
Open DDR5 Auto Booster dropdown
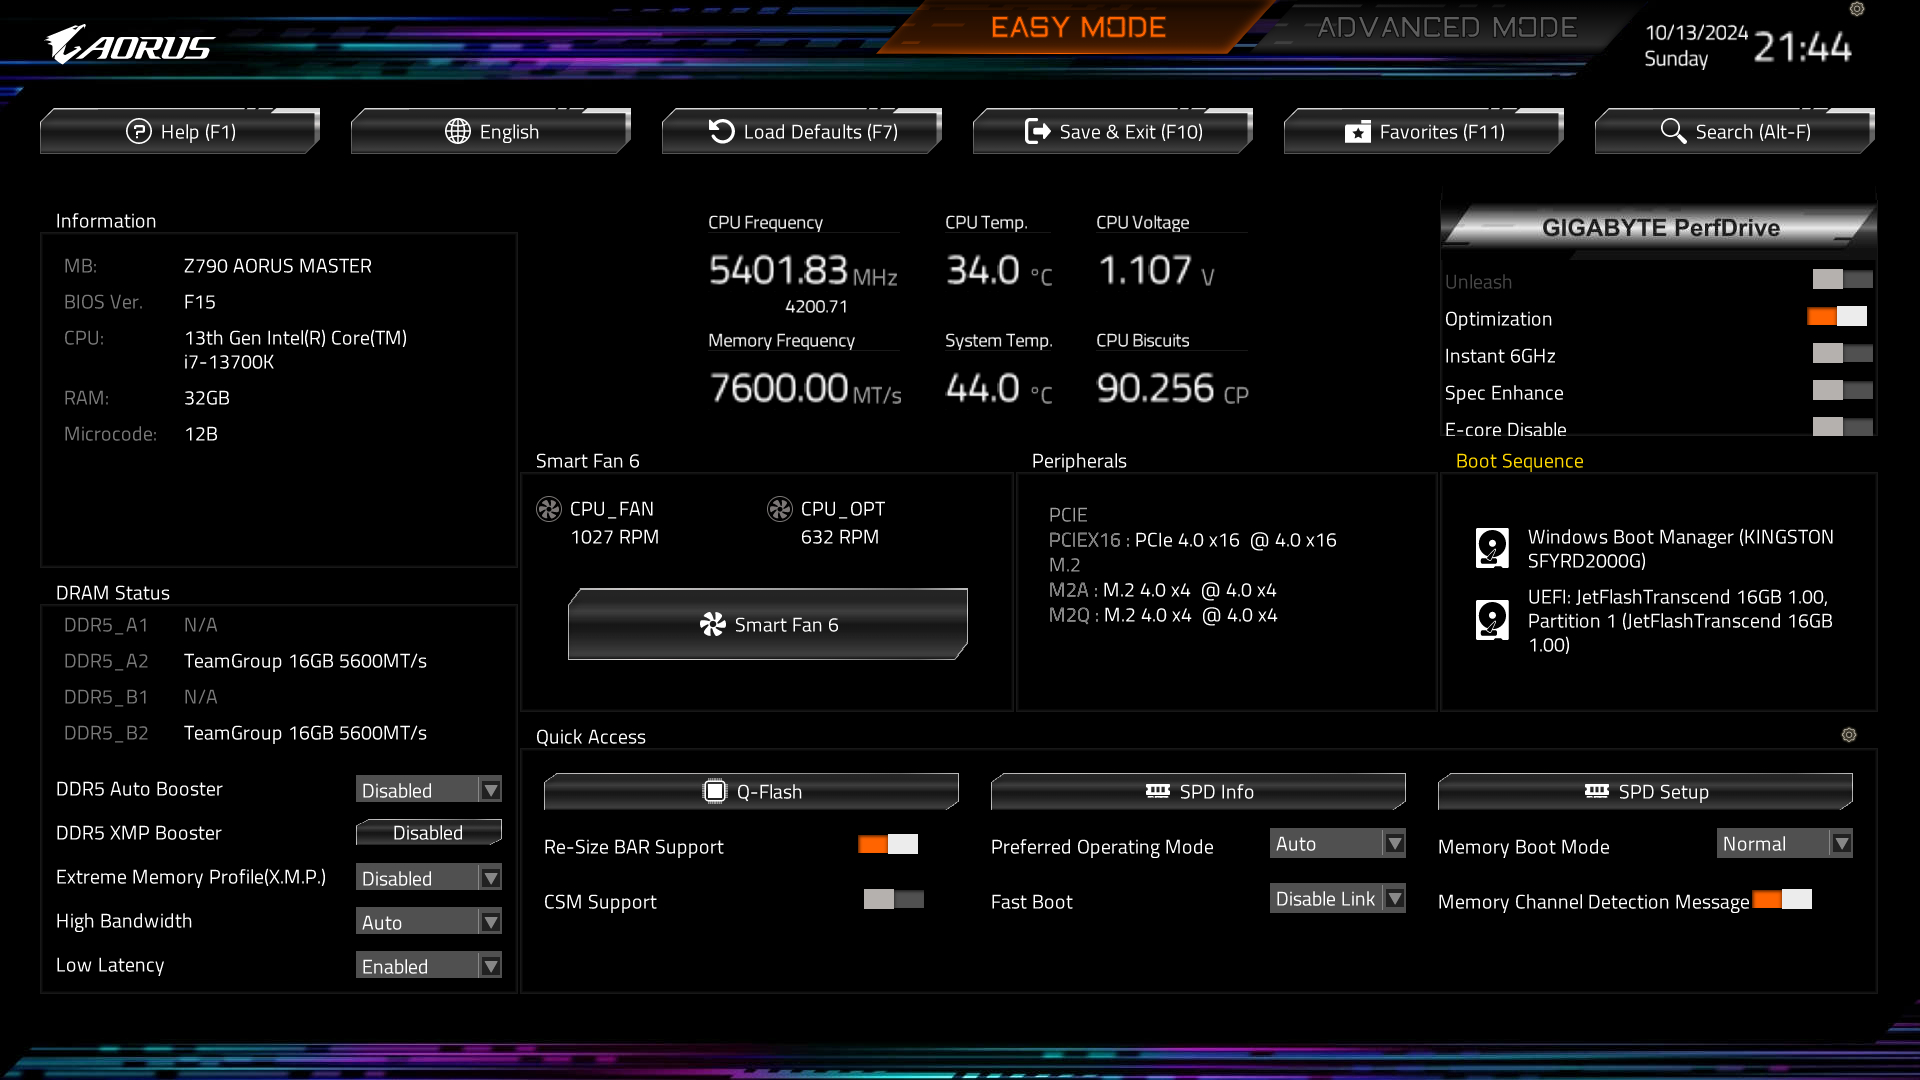(x=429, y=790)
